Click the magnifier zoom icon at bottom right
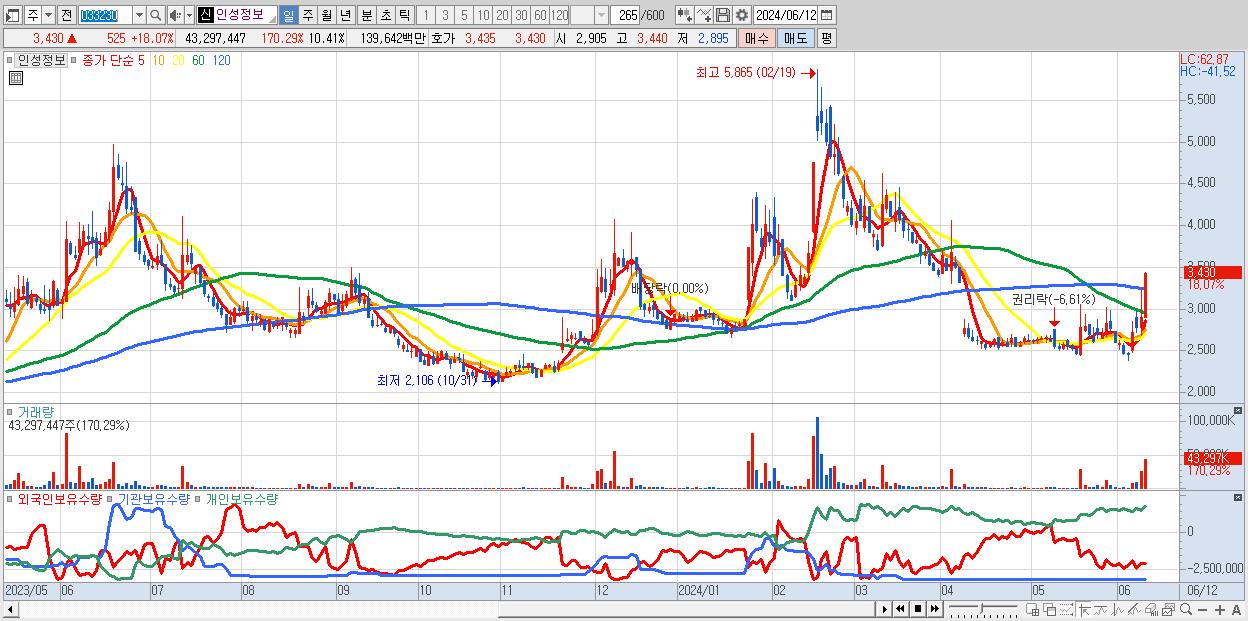The image size is (1248, 621). coord(1186,609)
